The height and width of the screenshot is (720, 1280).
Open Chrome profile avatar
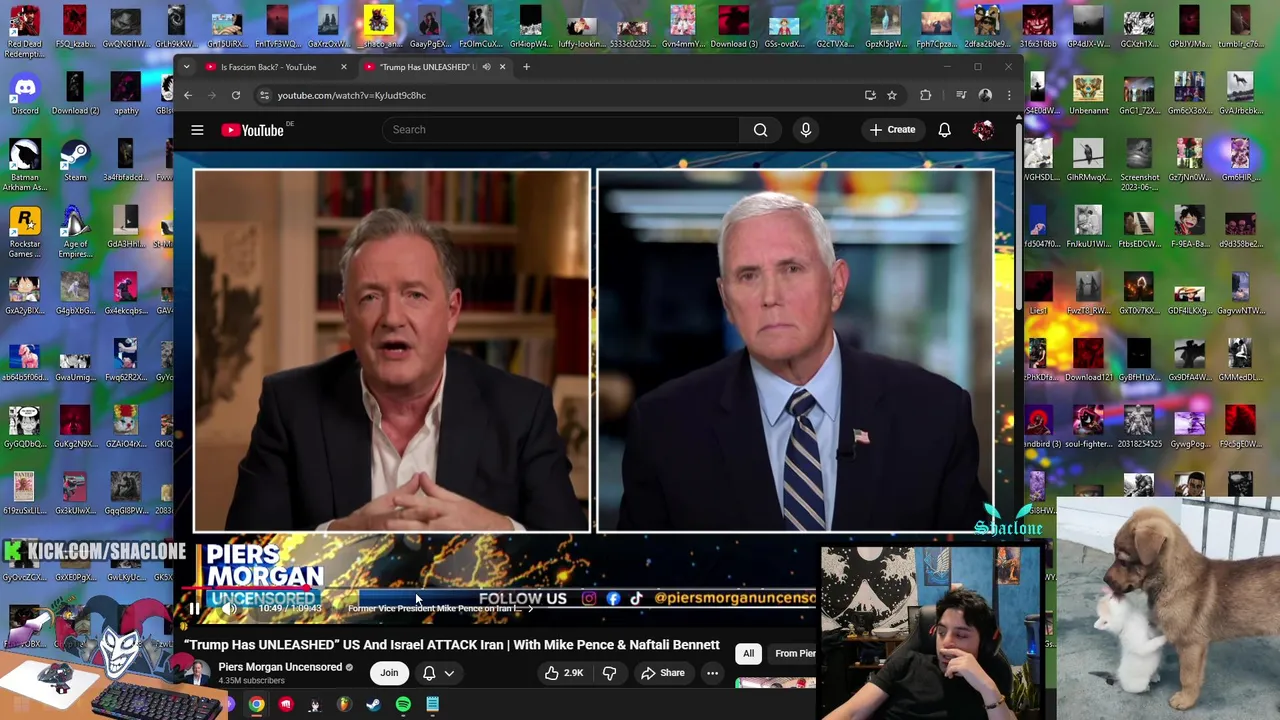click(985, 95)
